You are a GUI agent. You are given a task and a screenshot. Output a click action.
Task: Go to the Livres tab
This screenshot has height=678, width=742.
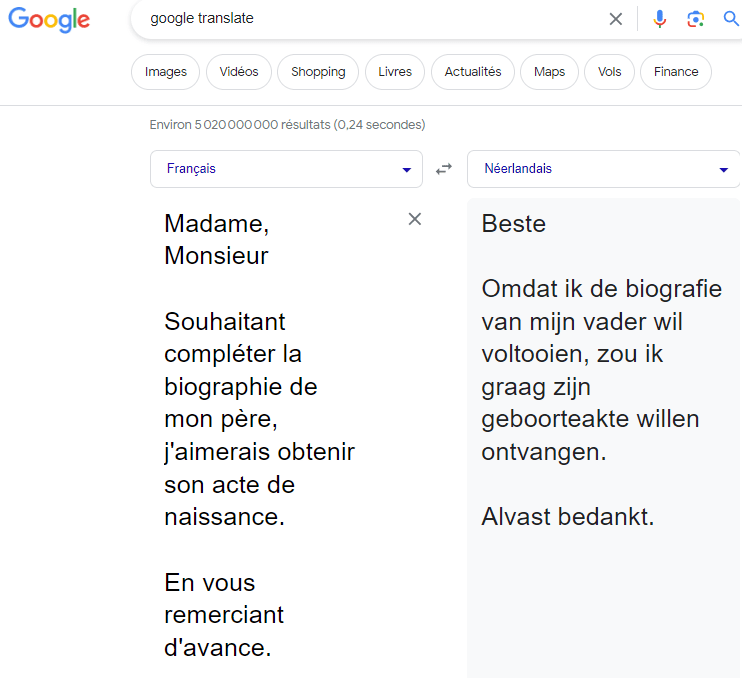(395, 72)
